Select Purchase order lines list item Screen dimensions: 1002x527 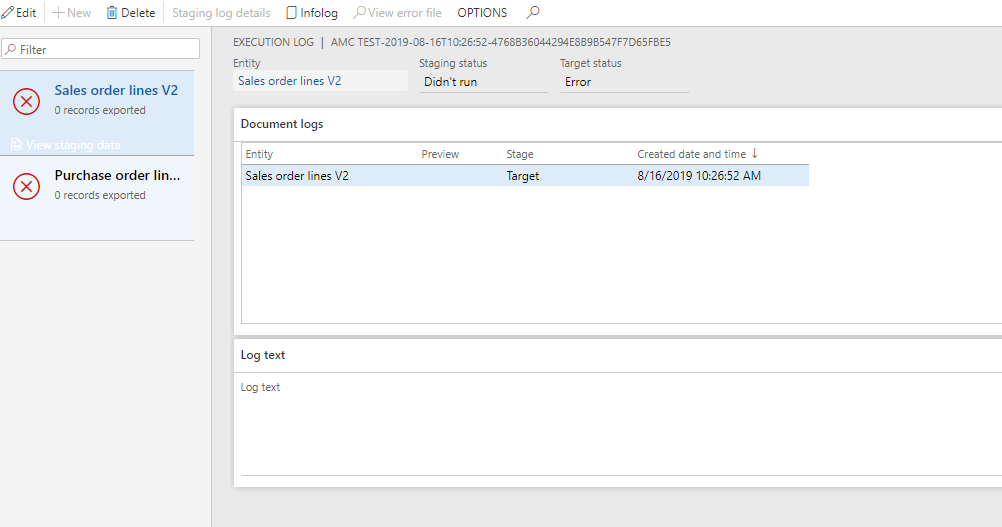97,198
